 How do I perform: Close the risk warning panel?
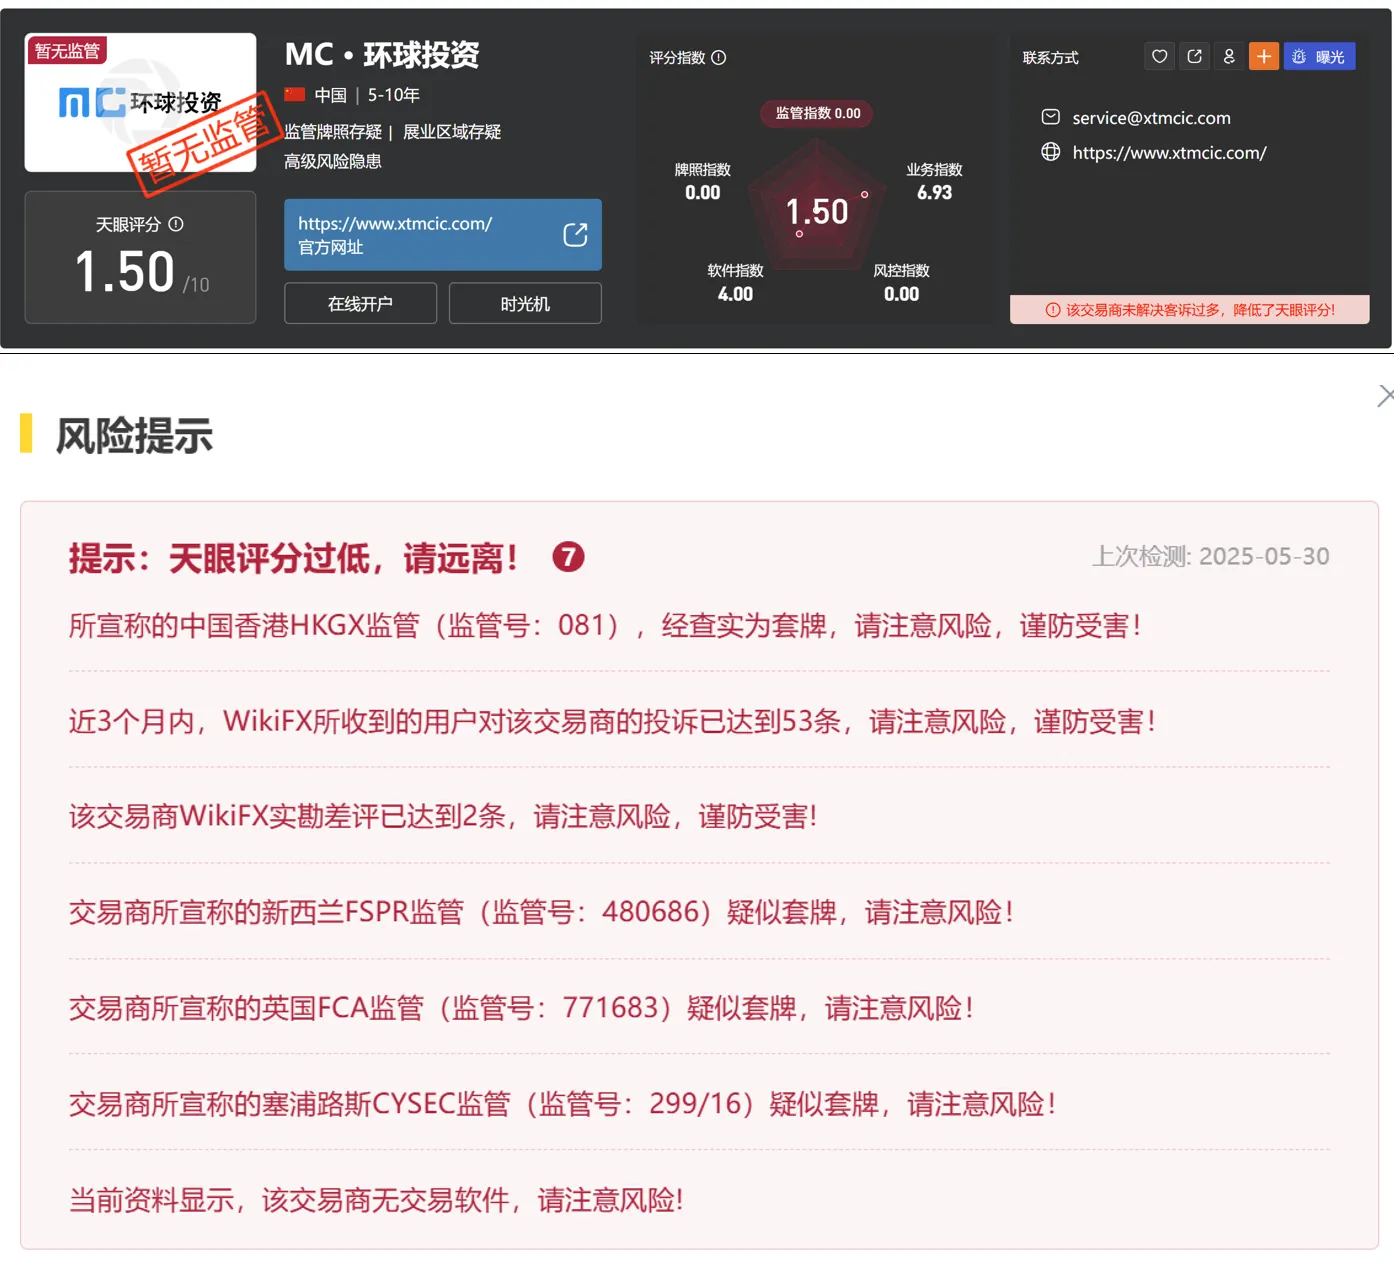point(1385,396)
